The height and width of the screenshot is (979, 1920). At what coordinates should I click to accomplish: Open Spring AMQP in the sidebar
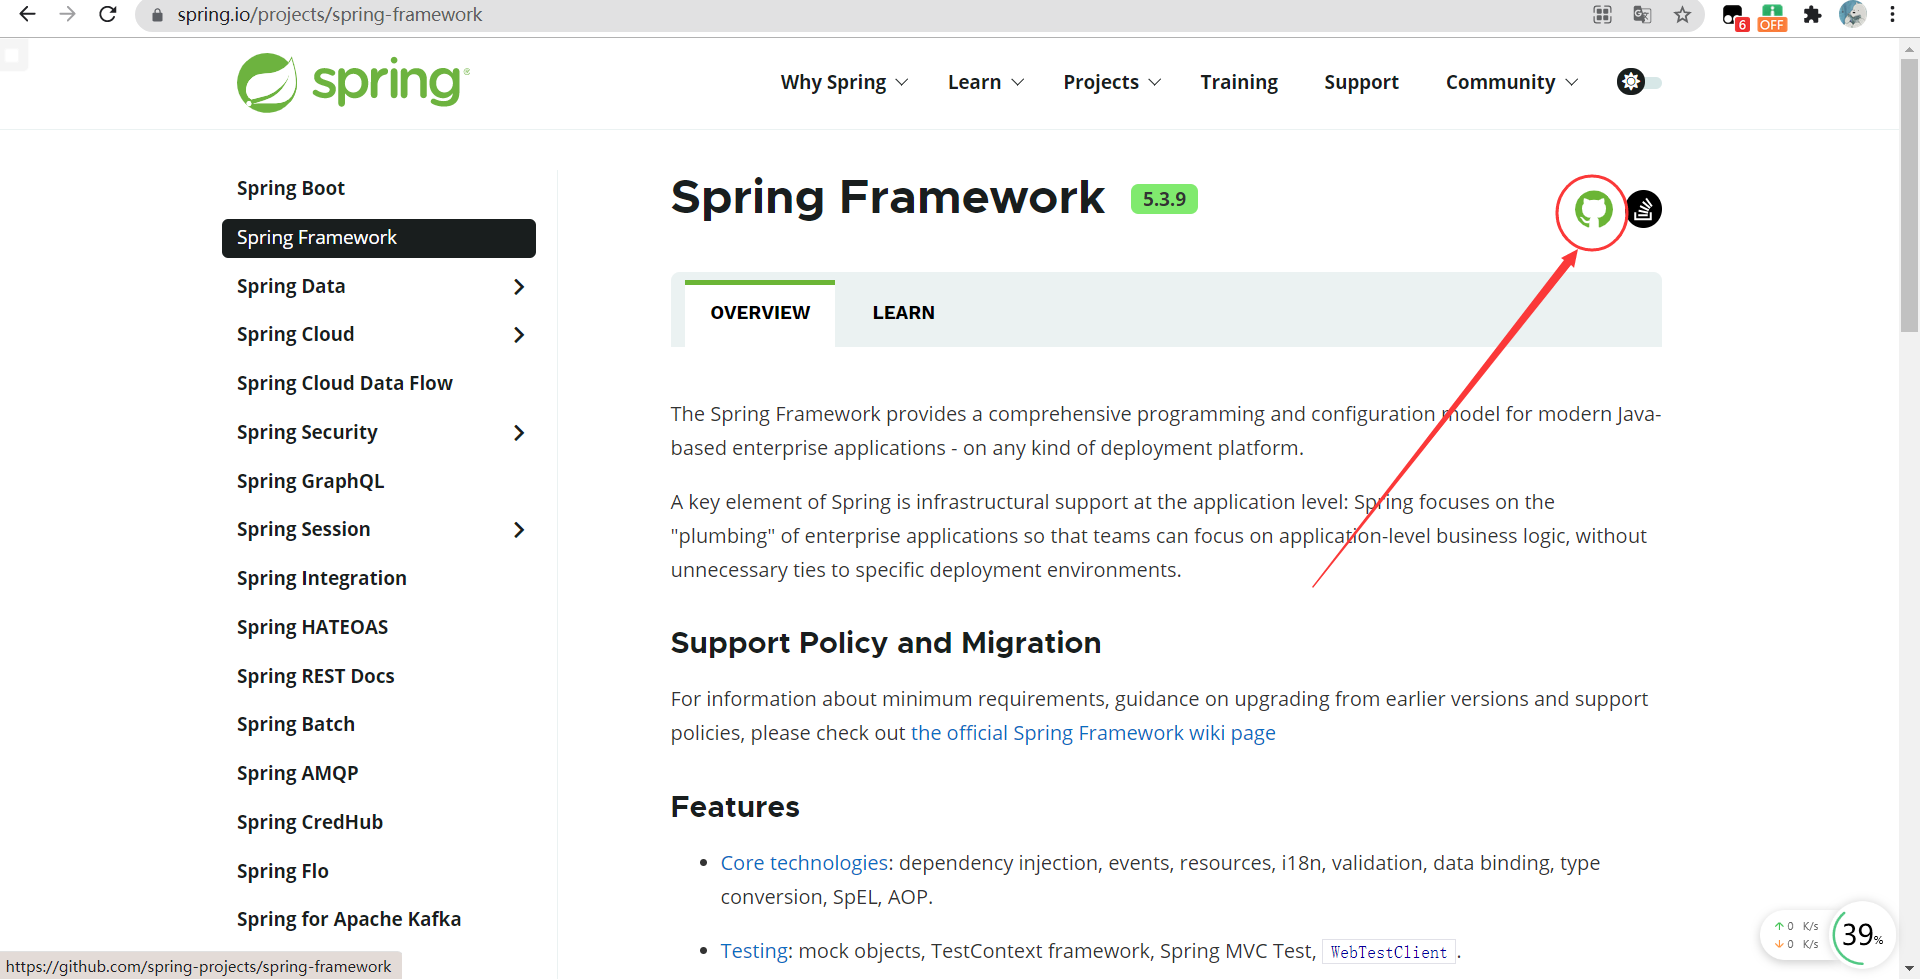coord(297,773)
